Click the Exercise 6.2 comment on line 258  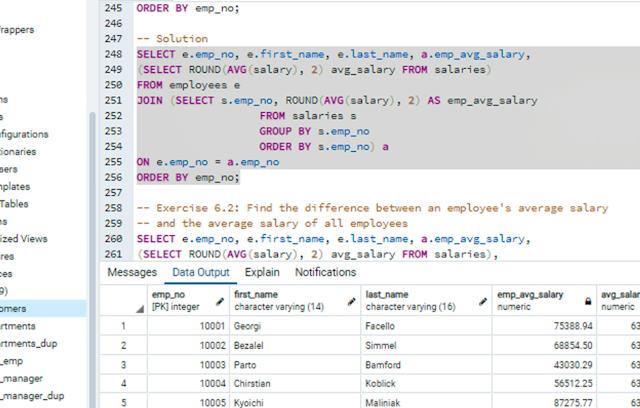point(372,208)
